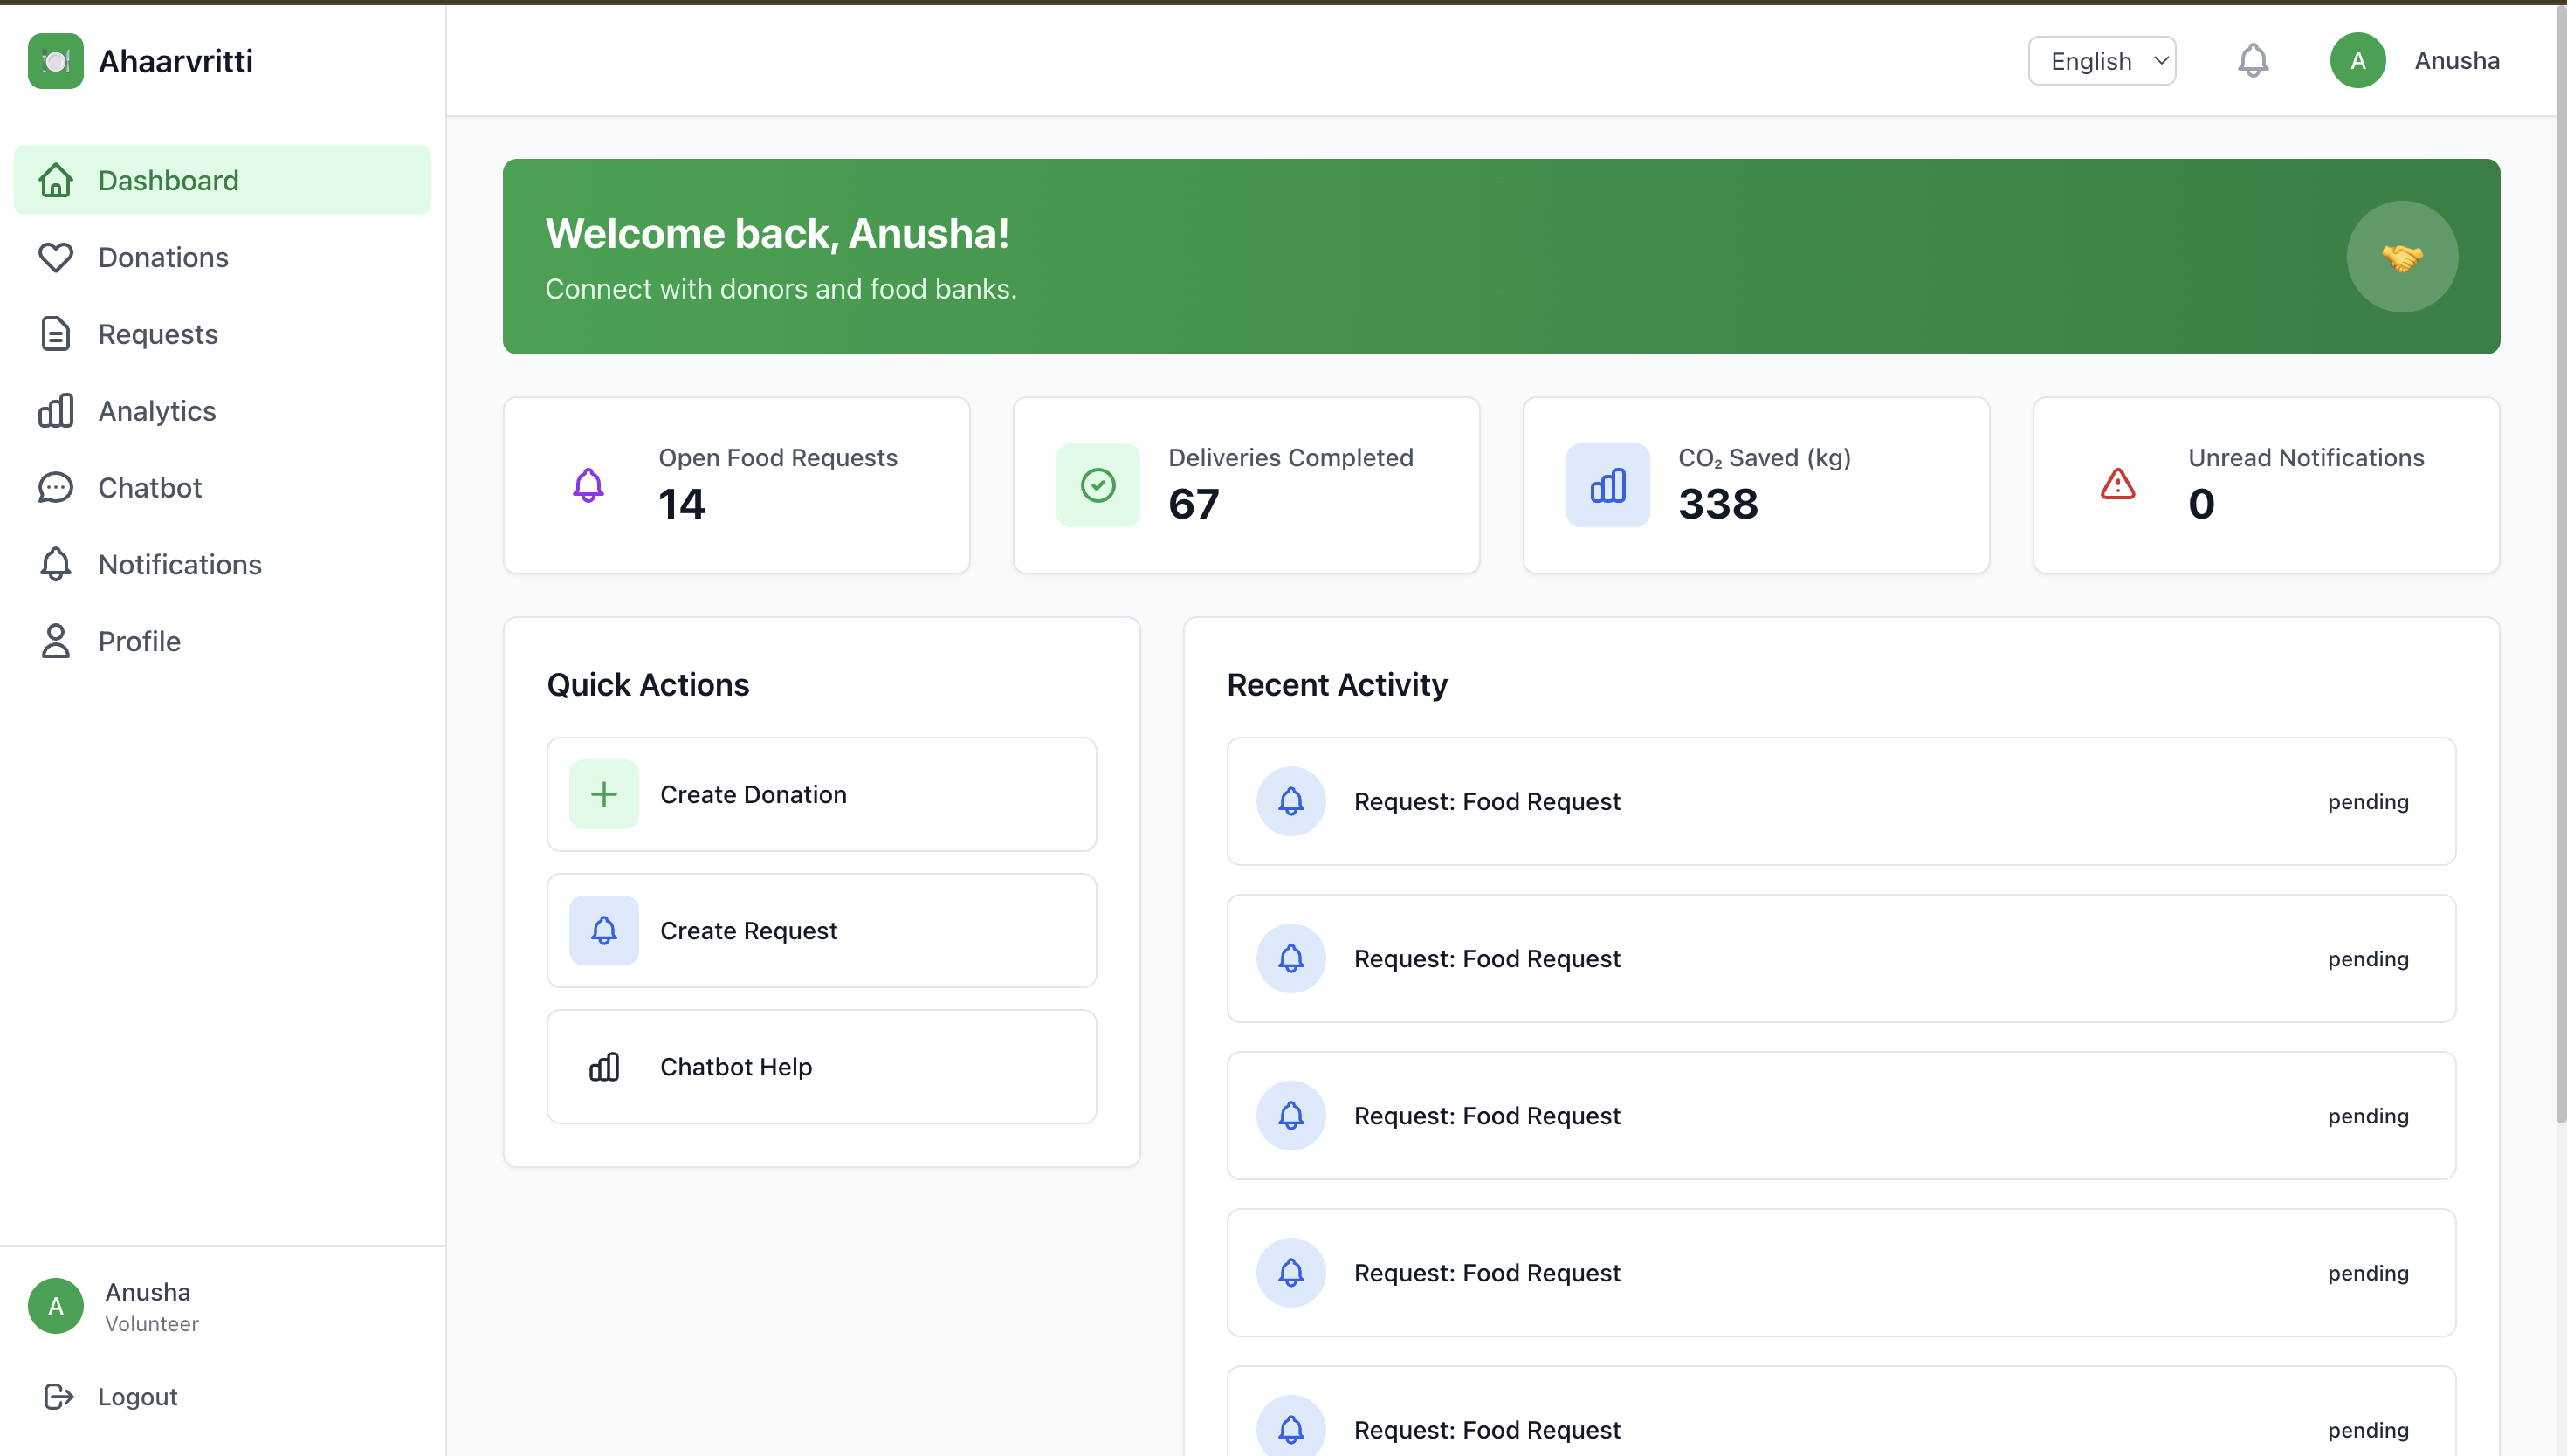The width and height of the screenshot is (2567, 1456).
Task: Go to Analytics in the sidebar
Action: 157,411
